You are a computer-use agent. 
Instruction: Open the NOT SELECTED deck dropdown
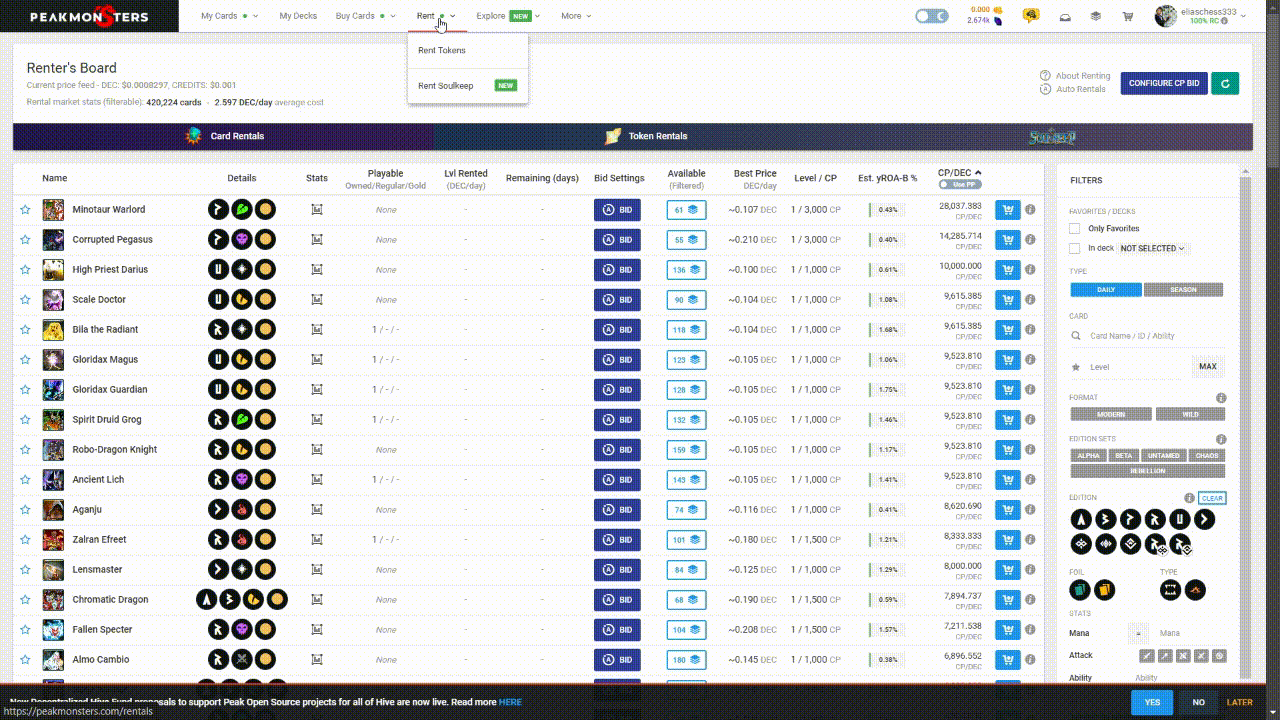click(1152, 248)
